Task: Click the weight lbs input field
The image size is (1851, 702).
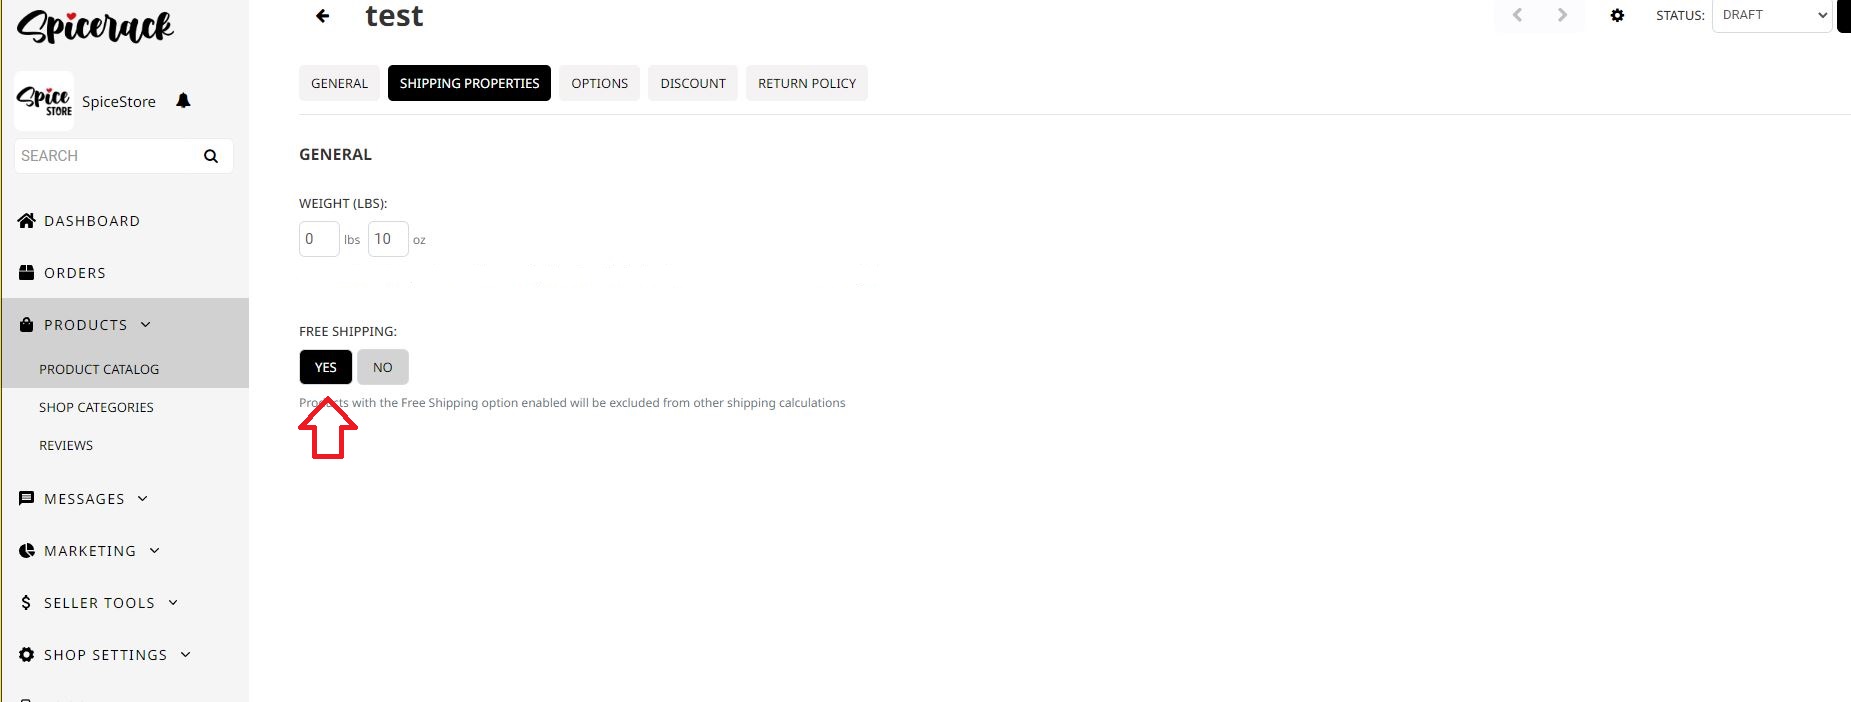Action: pyautogui.click(x=319, y=239)
